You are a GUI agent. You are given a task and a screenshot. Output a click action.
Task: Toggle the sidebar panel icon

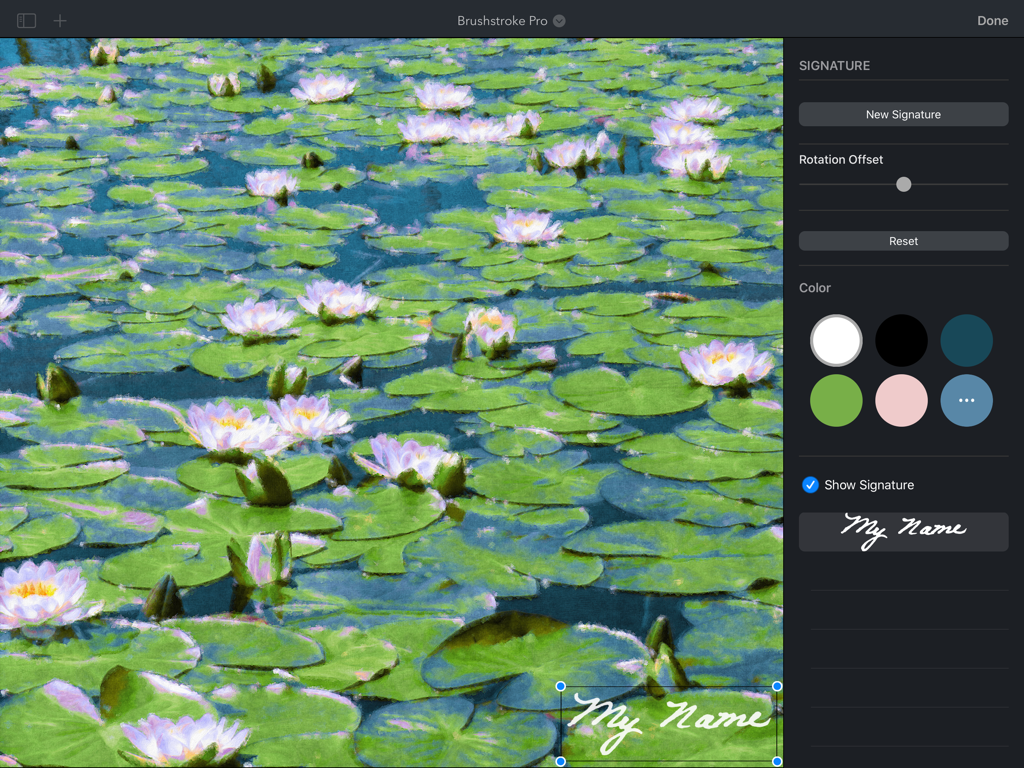tap(28, 19)
